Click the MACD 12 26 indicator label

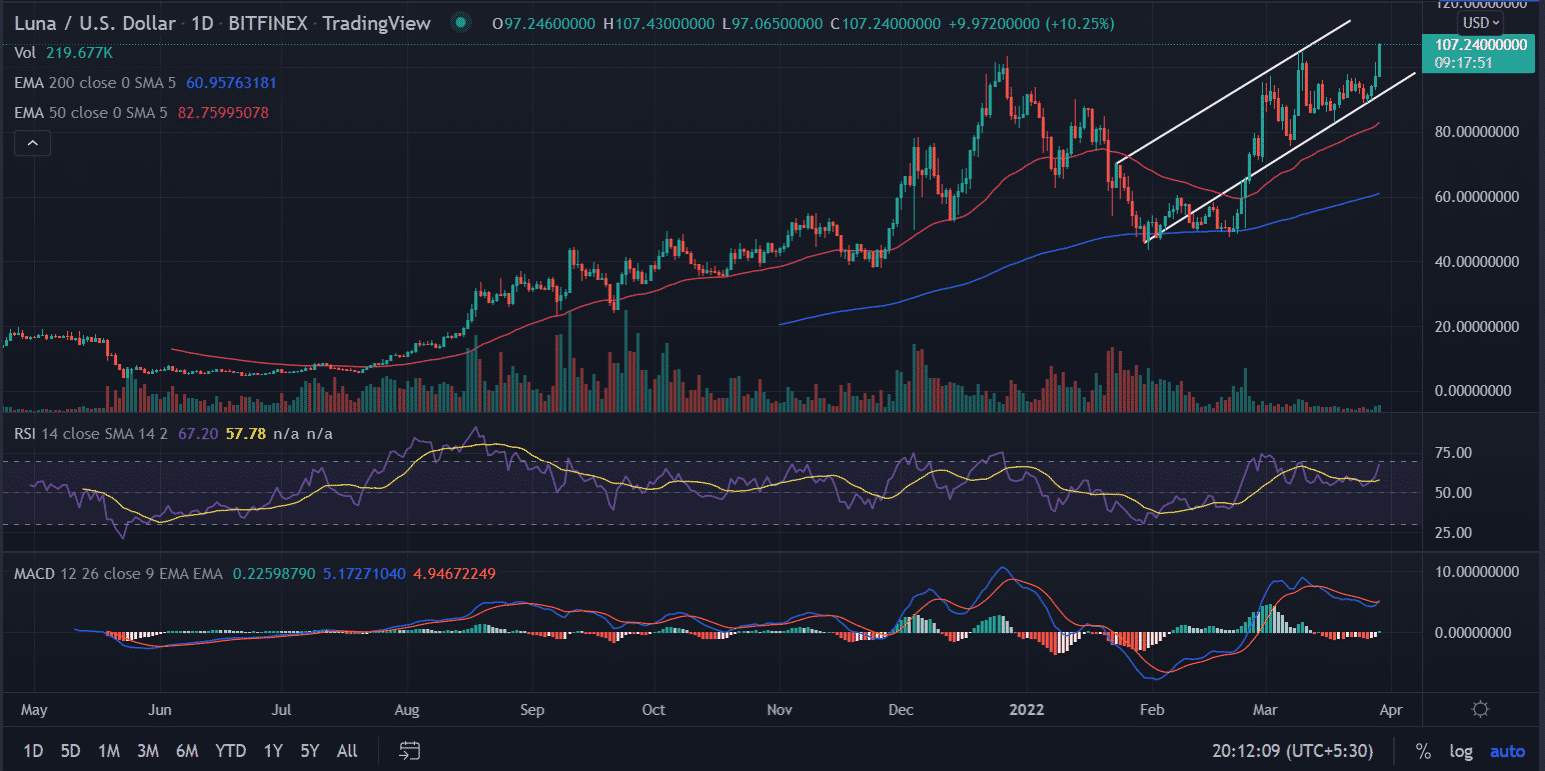[x=68, y=574]
